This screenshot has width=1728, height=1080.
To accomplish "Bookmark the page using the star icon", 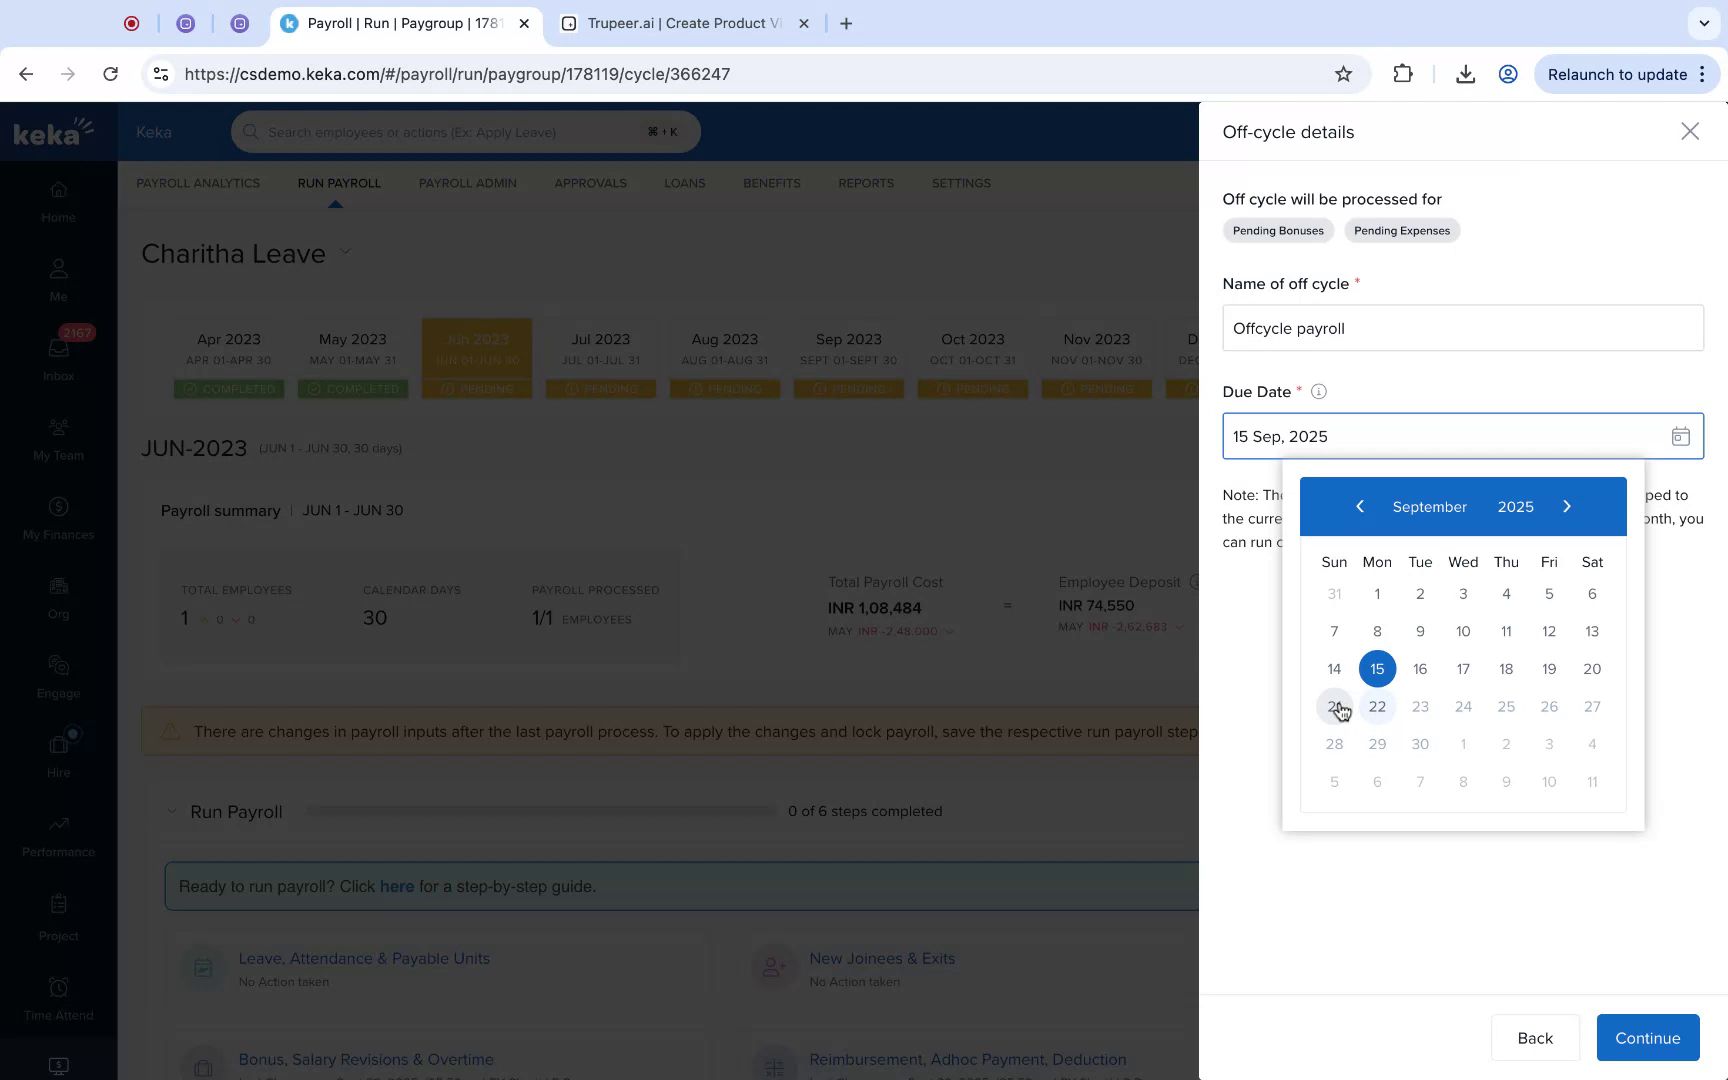I will [x=1343, y=73].
